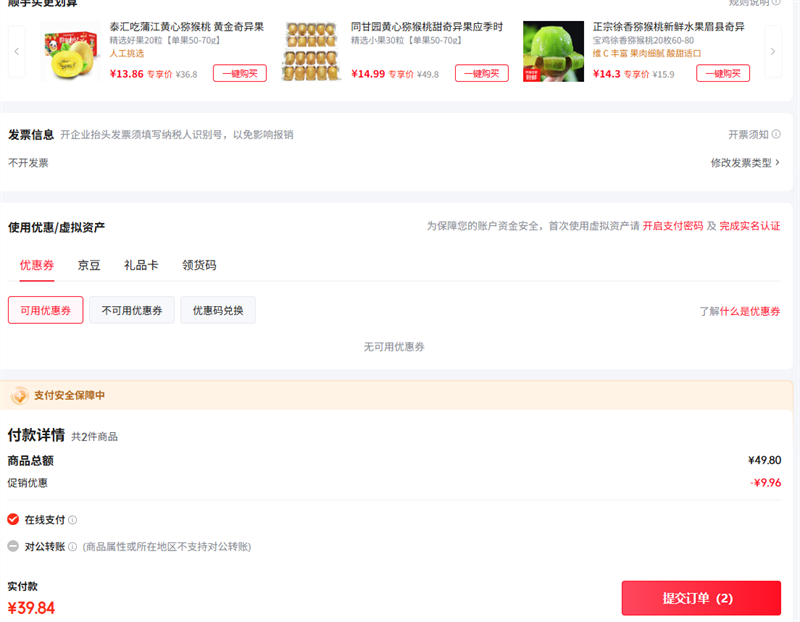The height and width of the screenshot is (622, 800).
Task: Select the 优惠券 tab
Action: 37,266
